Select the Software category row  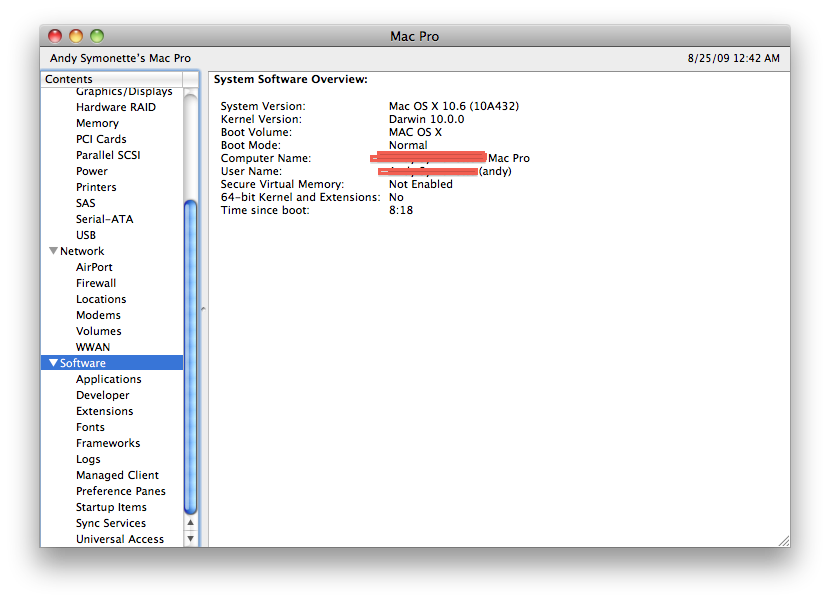(x=112, y=363)
